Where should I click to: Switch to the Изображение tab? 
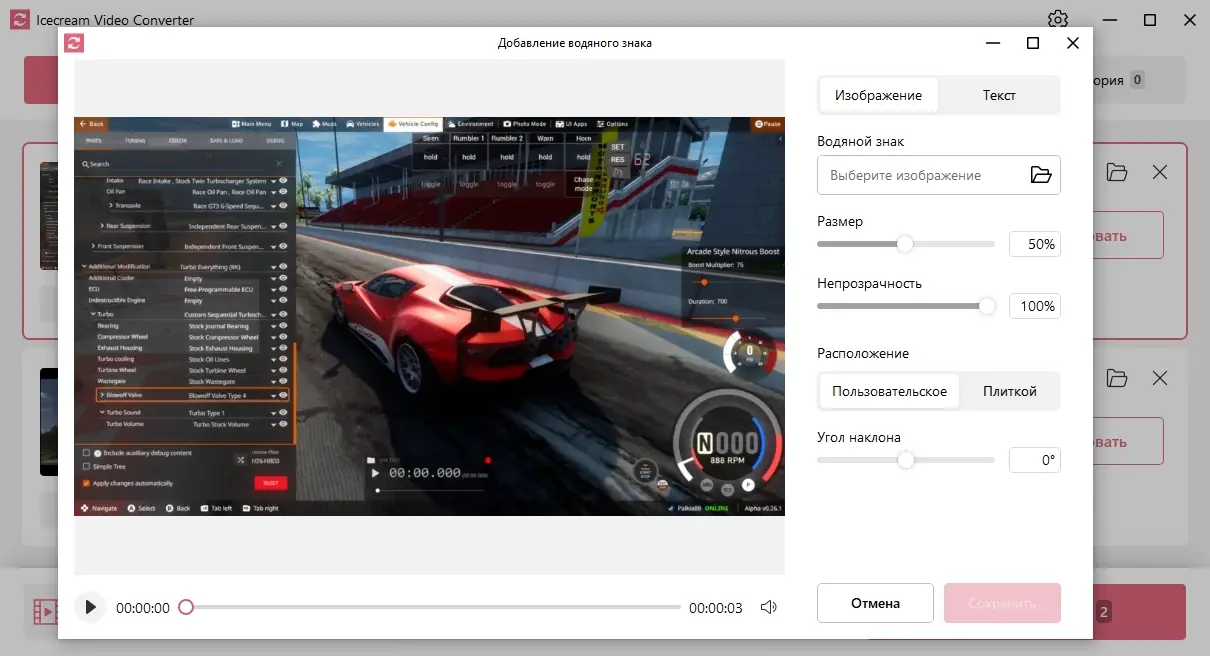pyautogui.click(x=878, y=95)
